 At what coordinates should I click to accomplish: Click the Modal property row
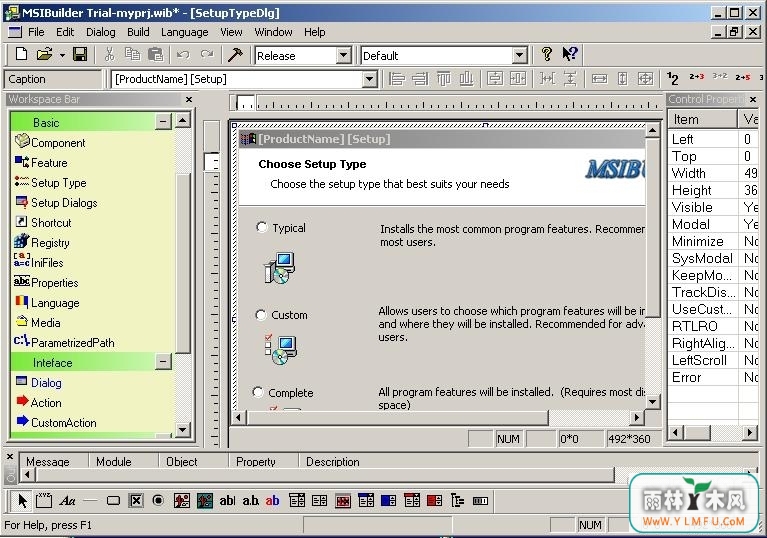pos(713,224)
